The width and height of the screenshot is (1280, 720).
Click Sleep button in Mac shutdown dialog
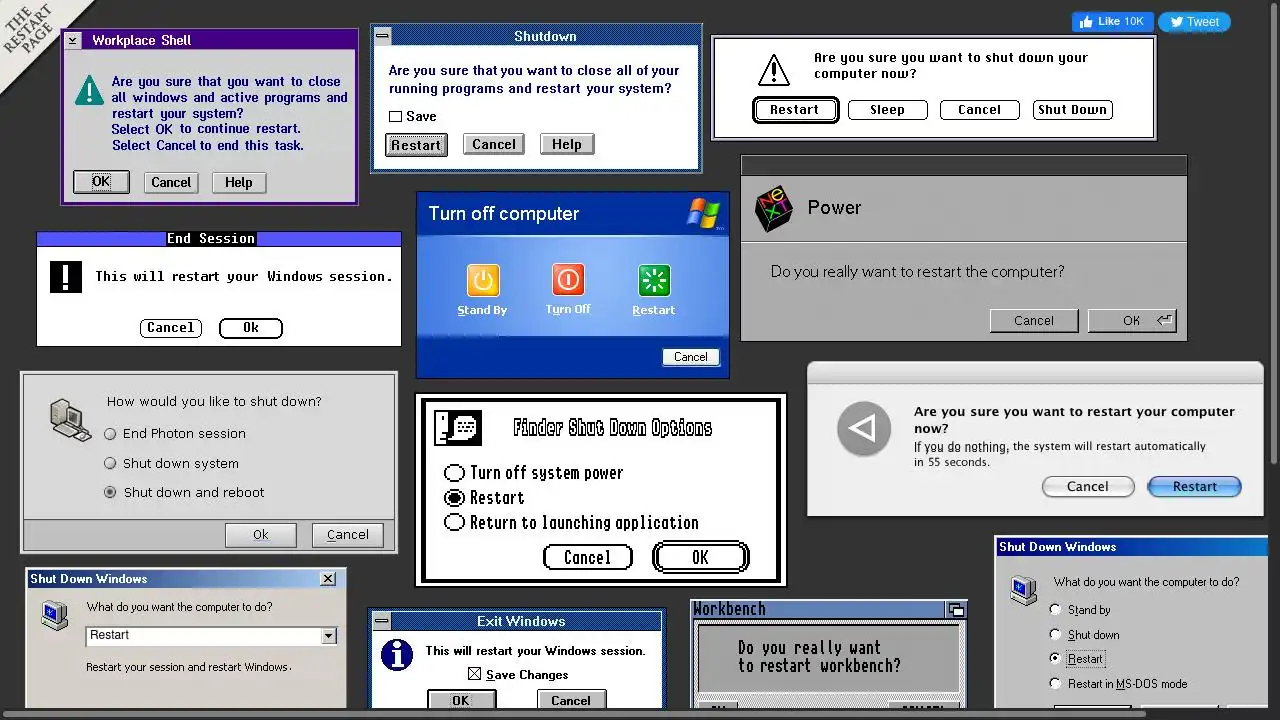click(x=887, y=110)
